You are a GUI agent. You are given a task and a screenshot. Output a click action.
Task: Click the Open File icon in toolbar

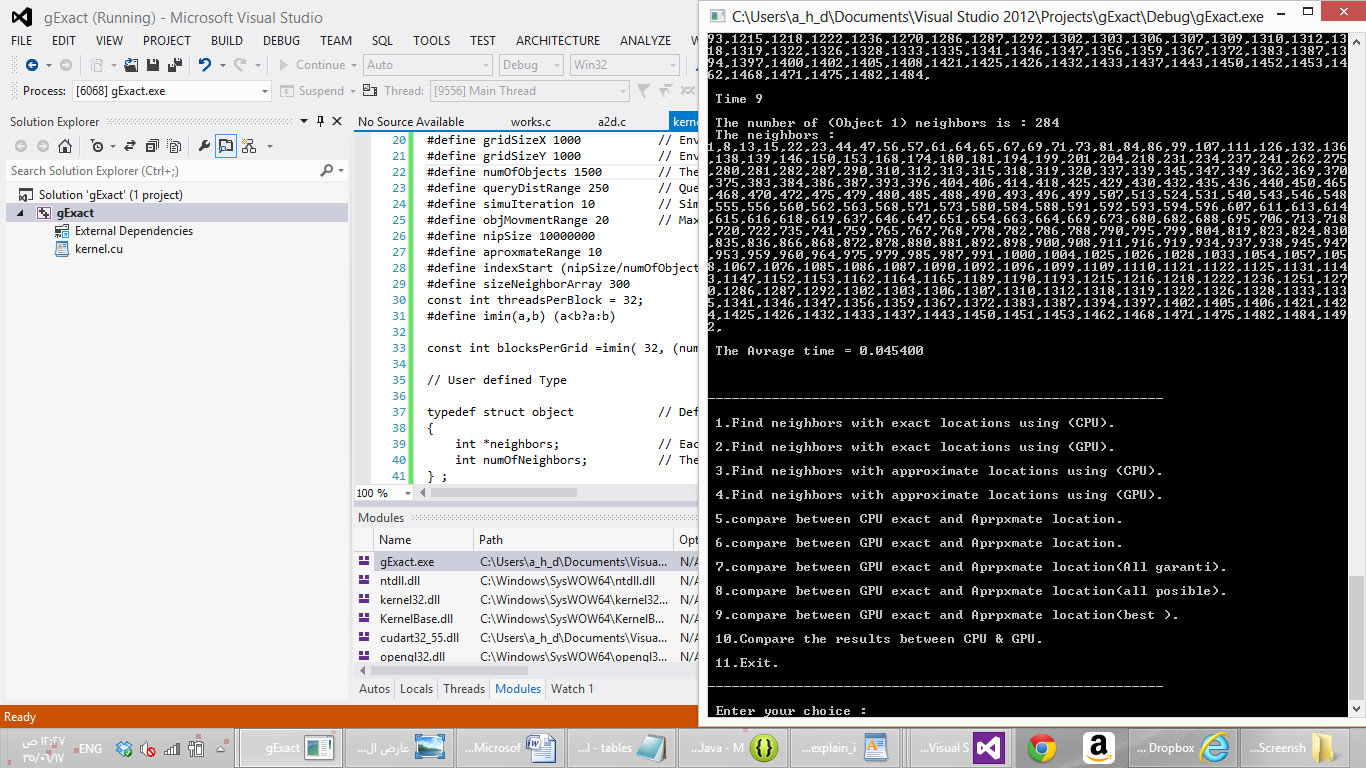[132, 65]
